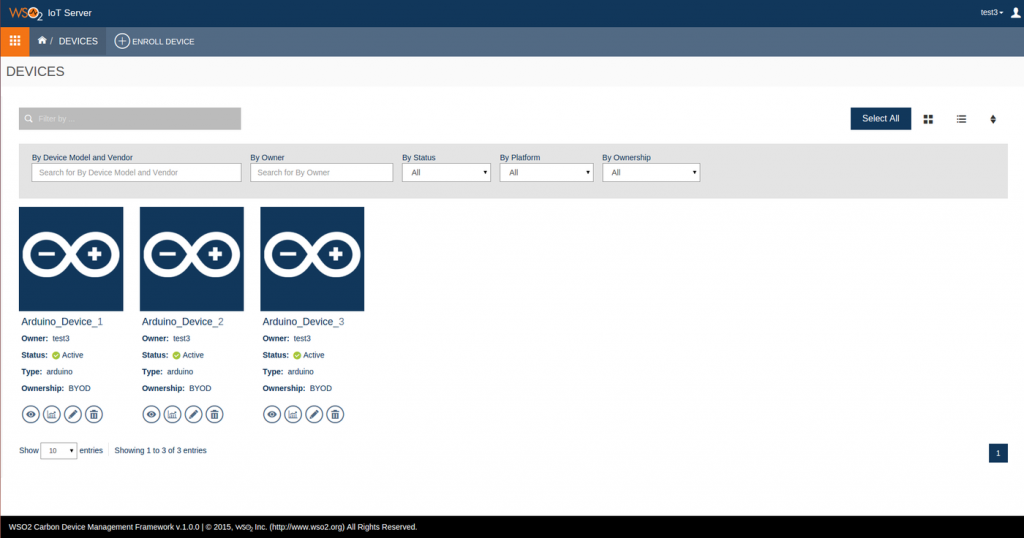The width and height of the screenshot is (1024, 538).
Task: Edit Arduino_Device_2 with pencil icon
Action: coord(193,414)
